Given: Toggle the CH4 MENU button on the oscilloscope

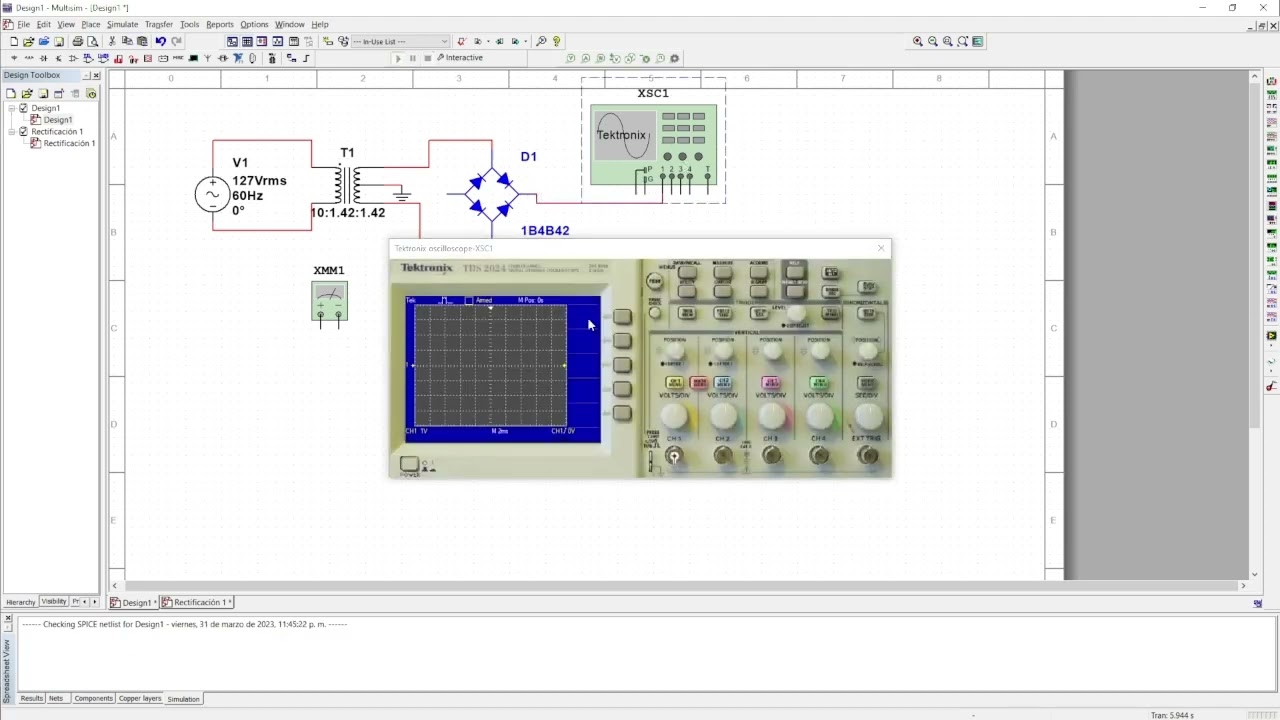Looking at the screenshot, I should (x=819, y=382).
